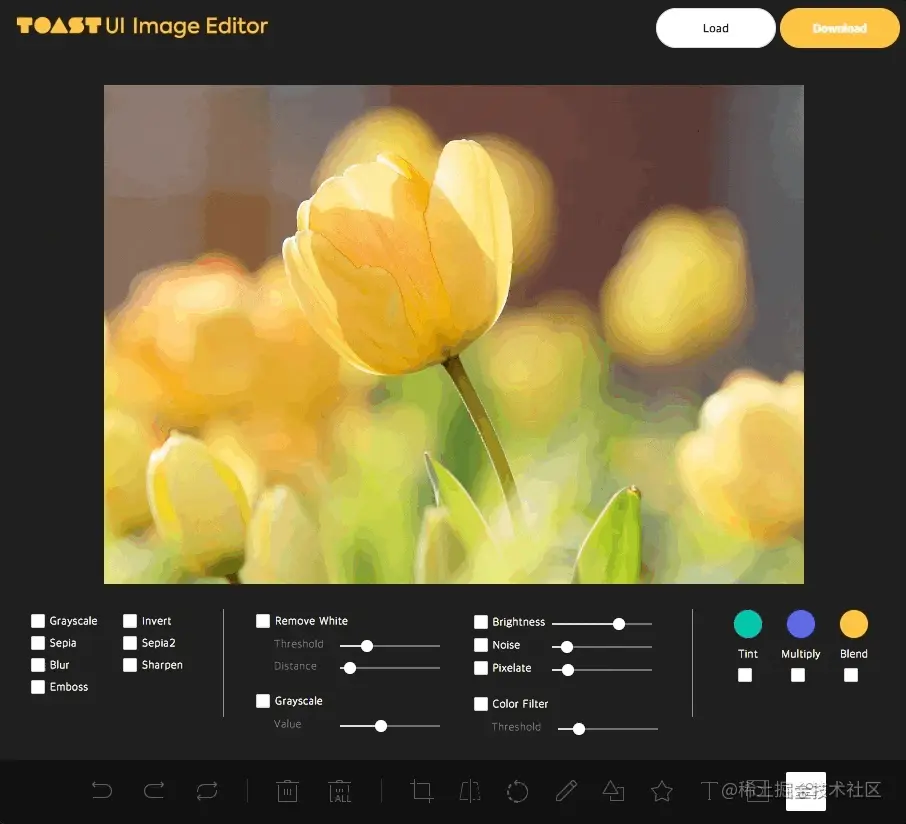Image resolution: width=906 pixels, height=824 pixels.
Task: Click the TOAST UI Image Editor logo
Action: pos(142,26)
